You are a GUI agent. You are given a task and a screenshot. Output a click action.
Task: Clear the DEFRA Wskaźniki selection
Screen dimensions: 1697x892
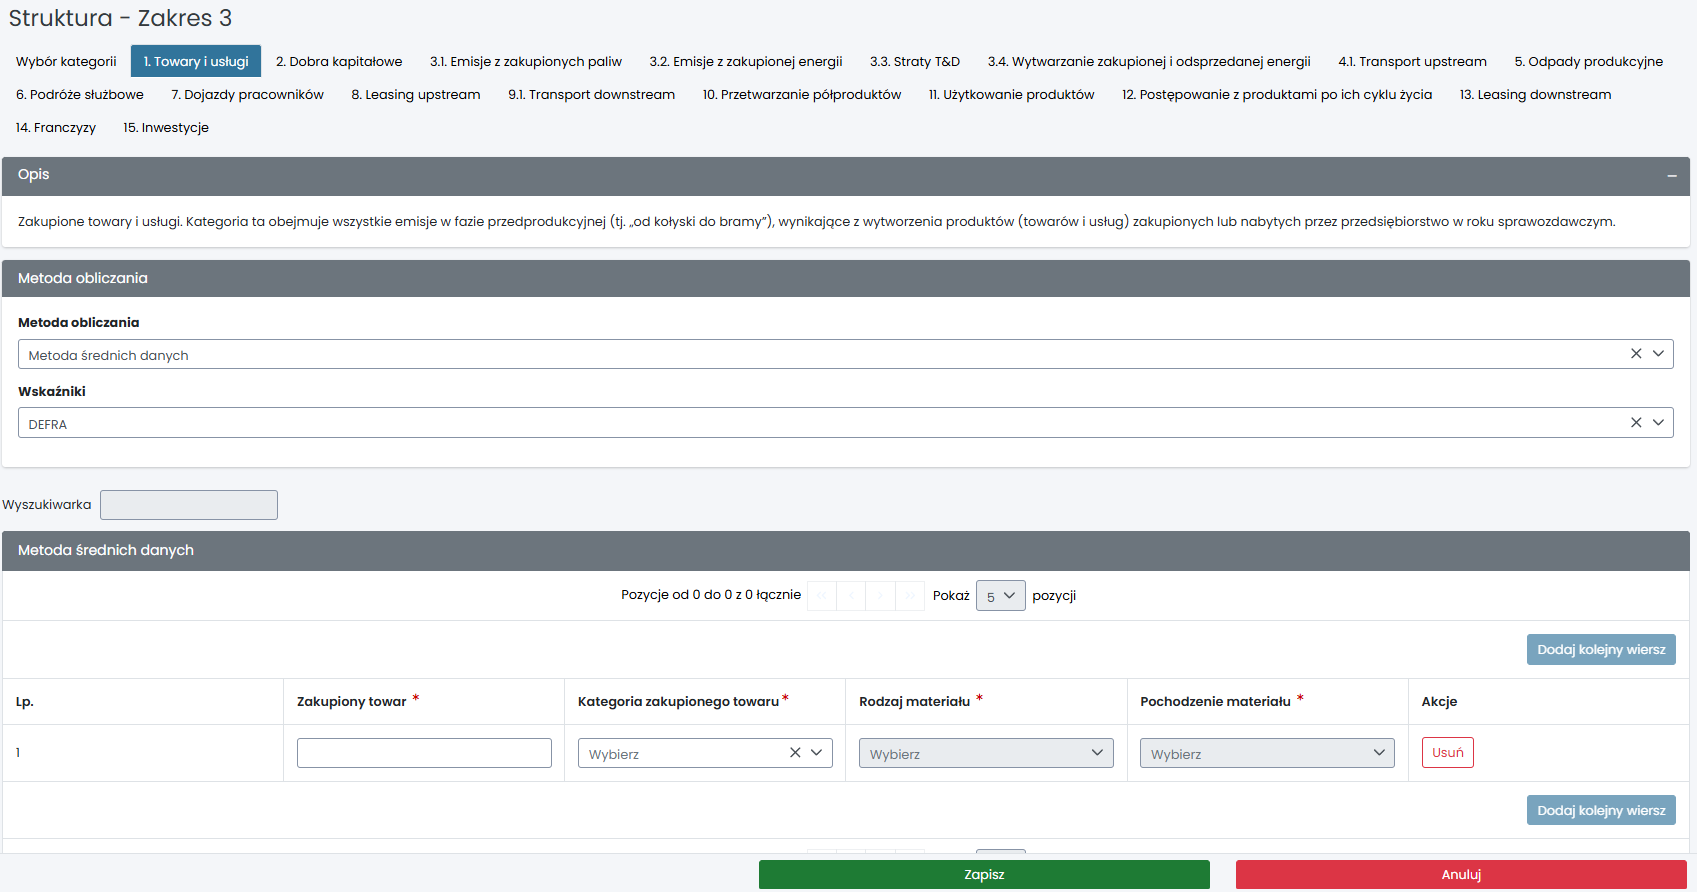[1636, 423]
